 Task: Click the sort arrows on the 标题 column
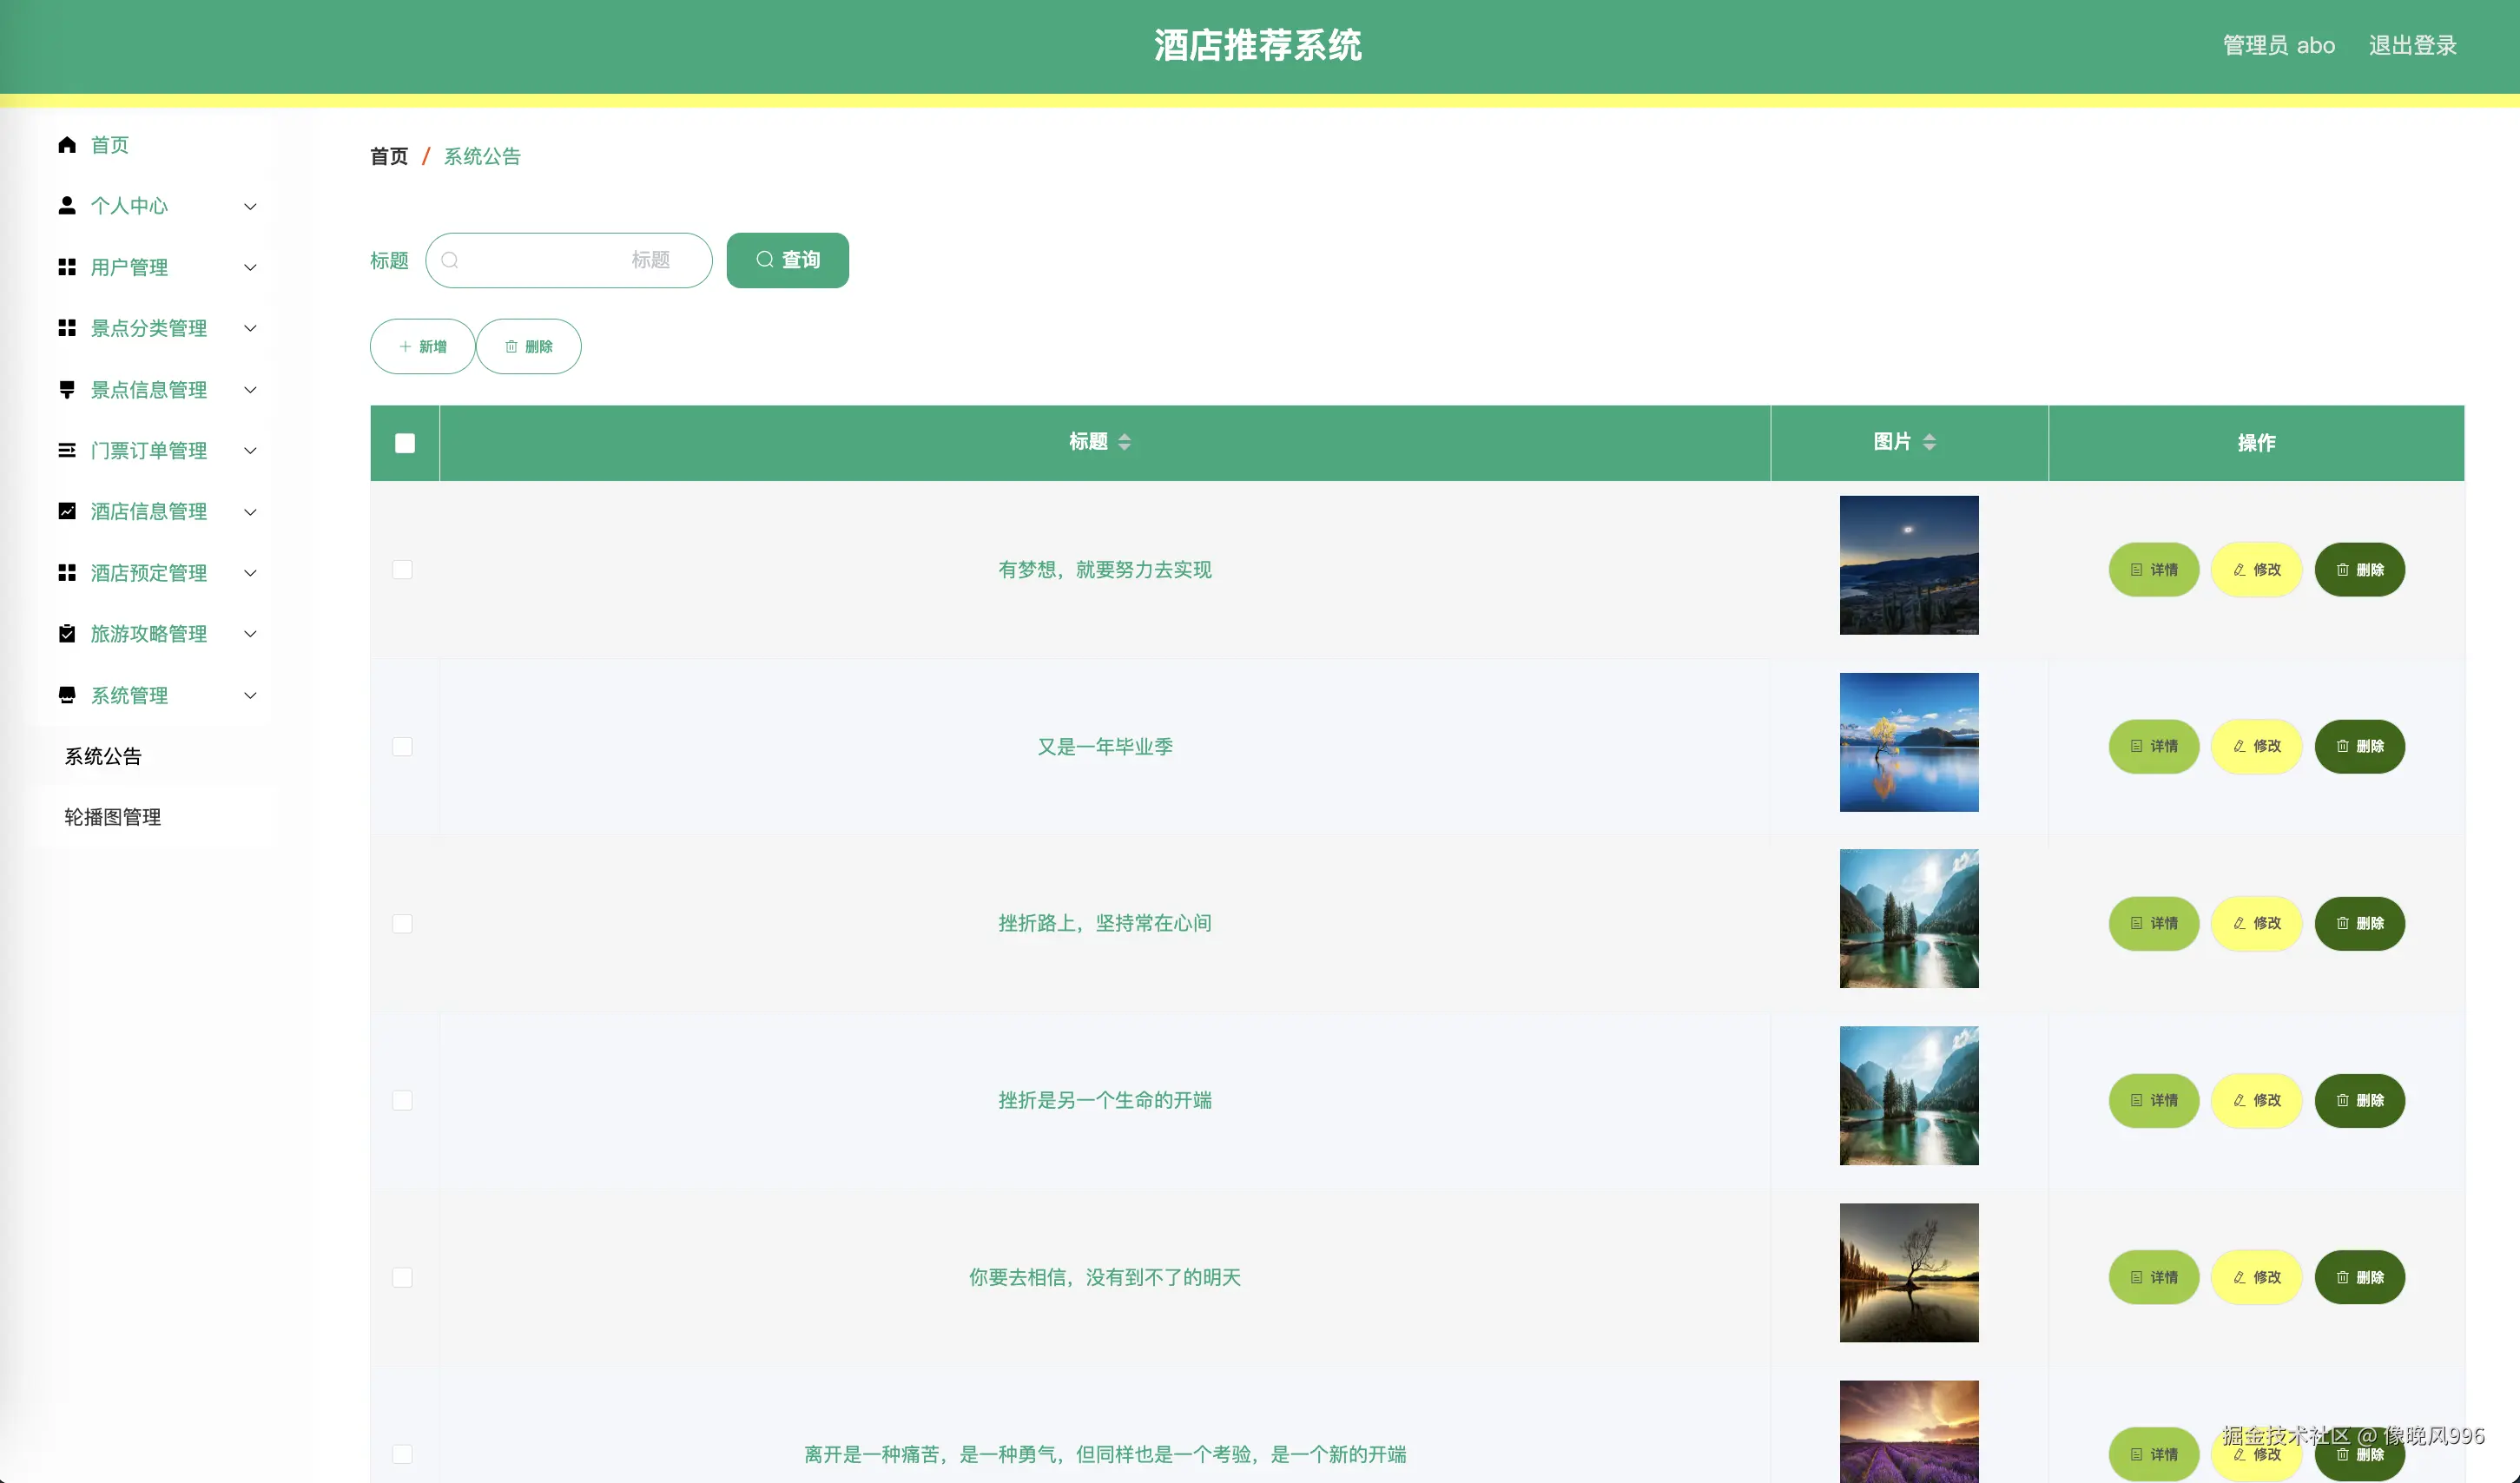pos(1126,442)
